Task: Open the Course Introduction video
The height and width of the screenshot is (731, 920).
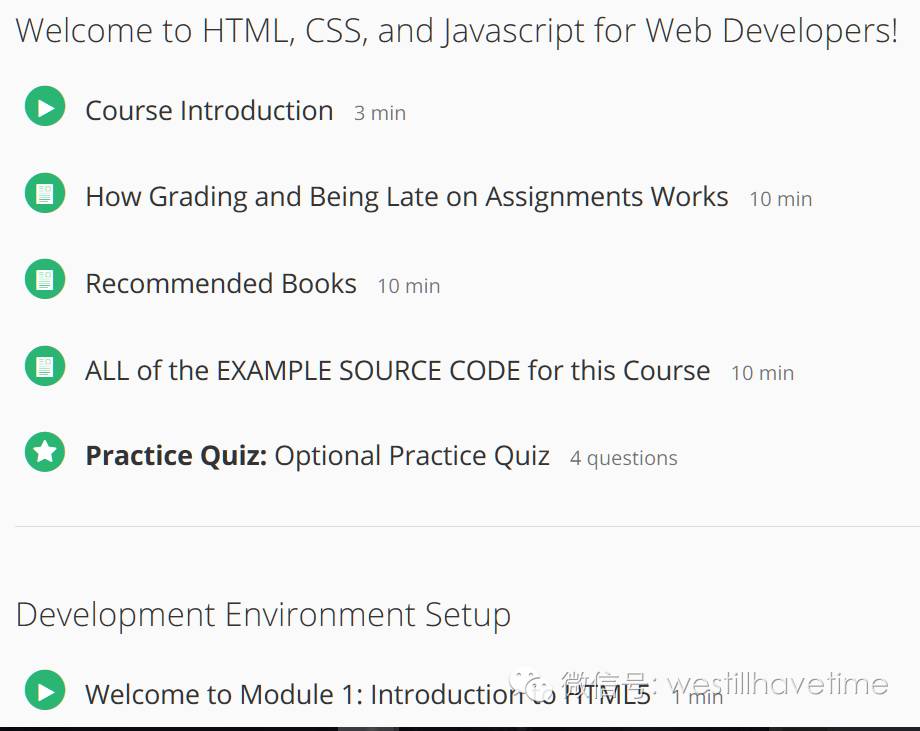Action: coord(209,110)
